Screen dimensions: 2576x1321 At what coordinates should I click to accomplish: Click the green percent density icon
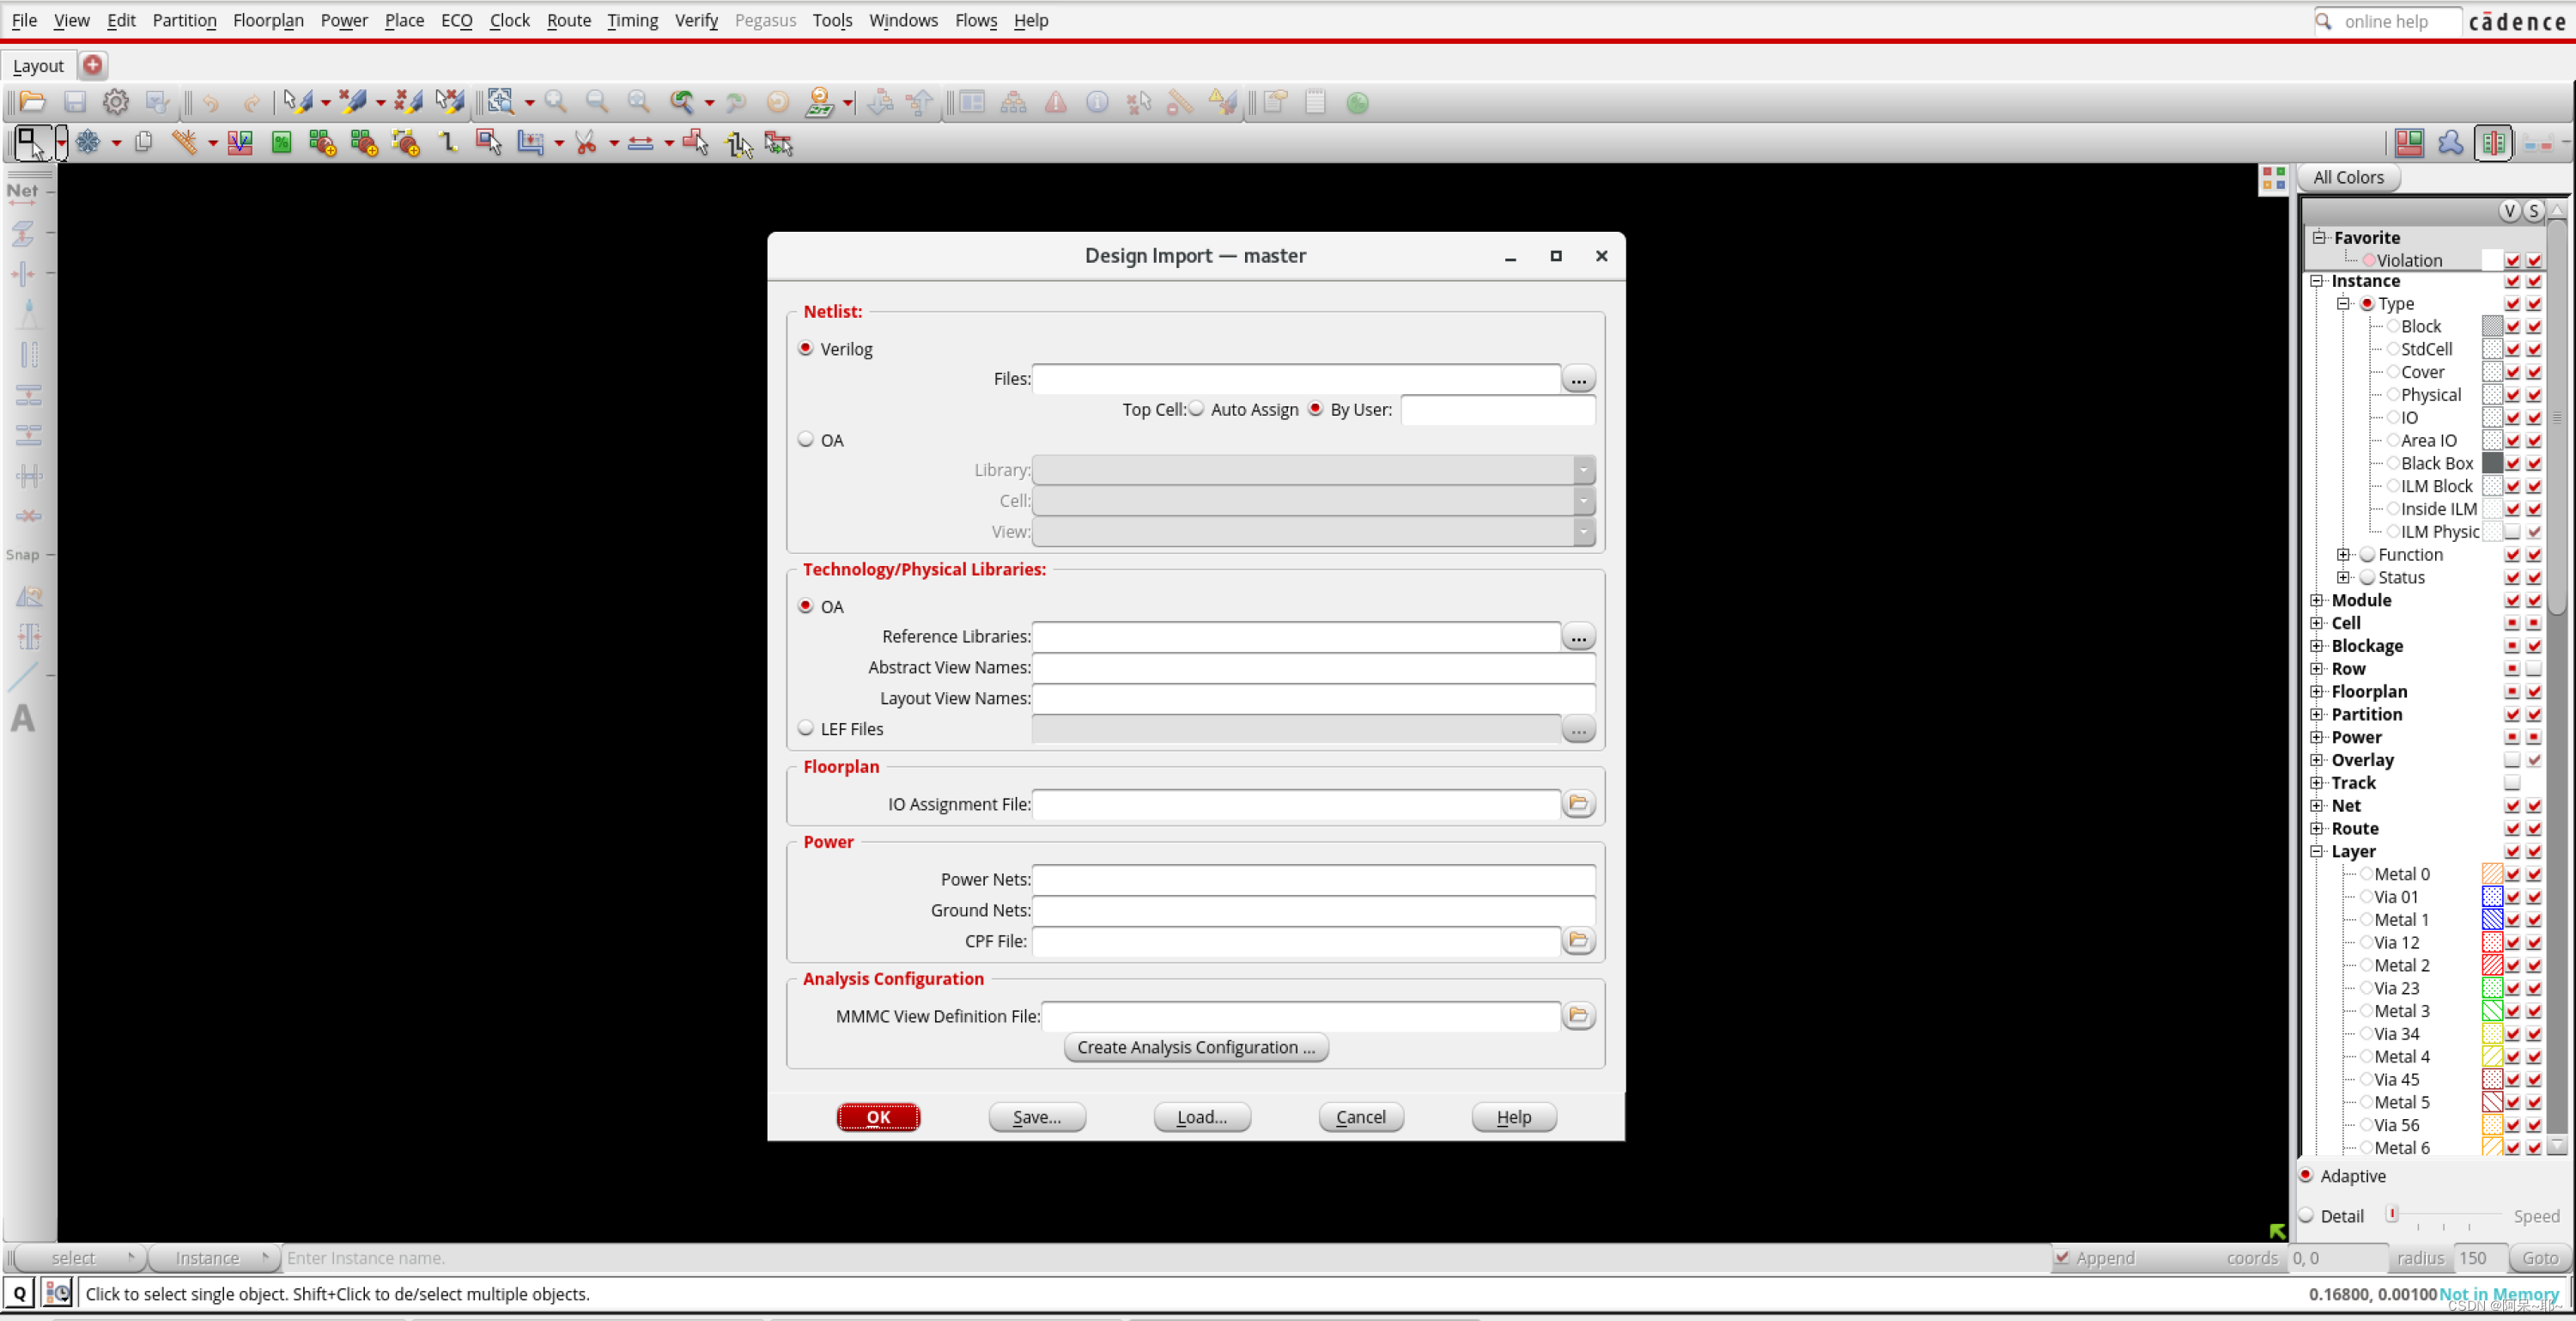pyautogui.click(x=282, y=143)
